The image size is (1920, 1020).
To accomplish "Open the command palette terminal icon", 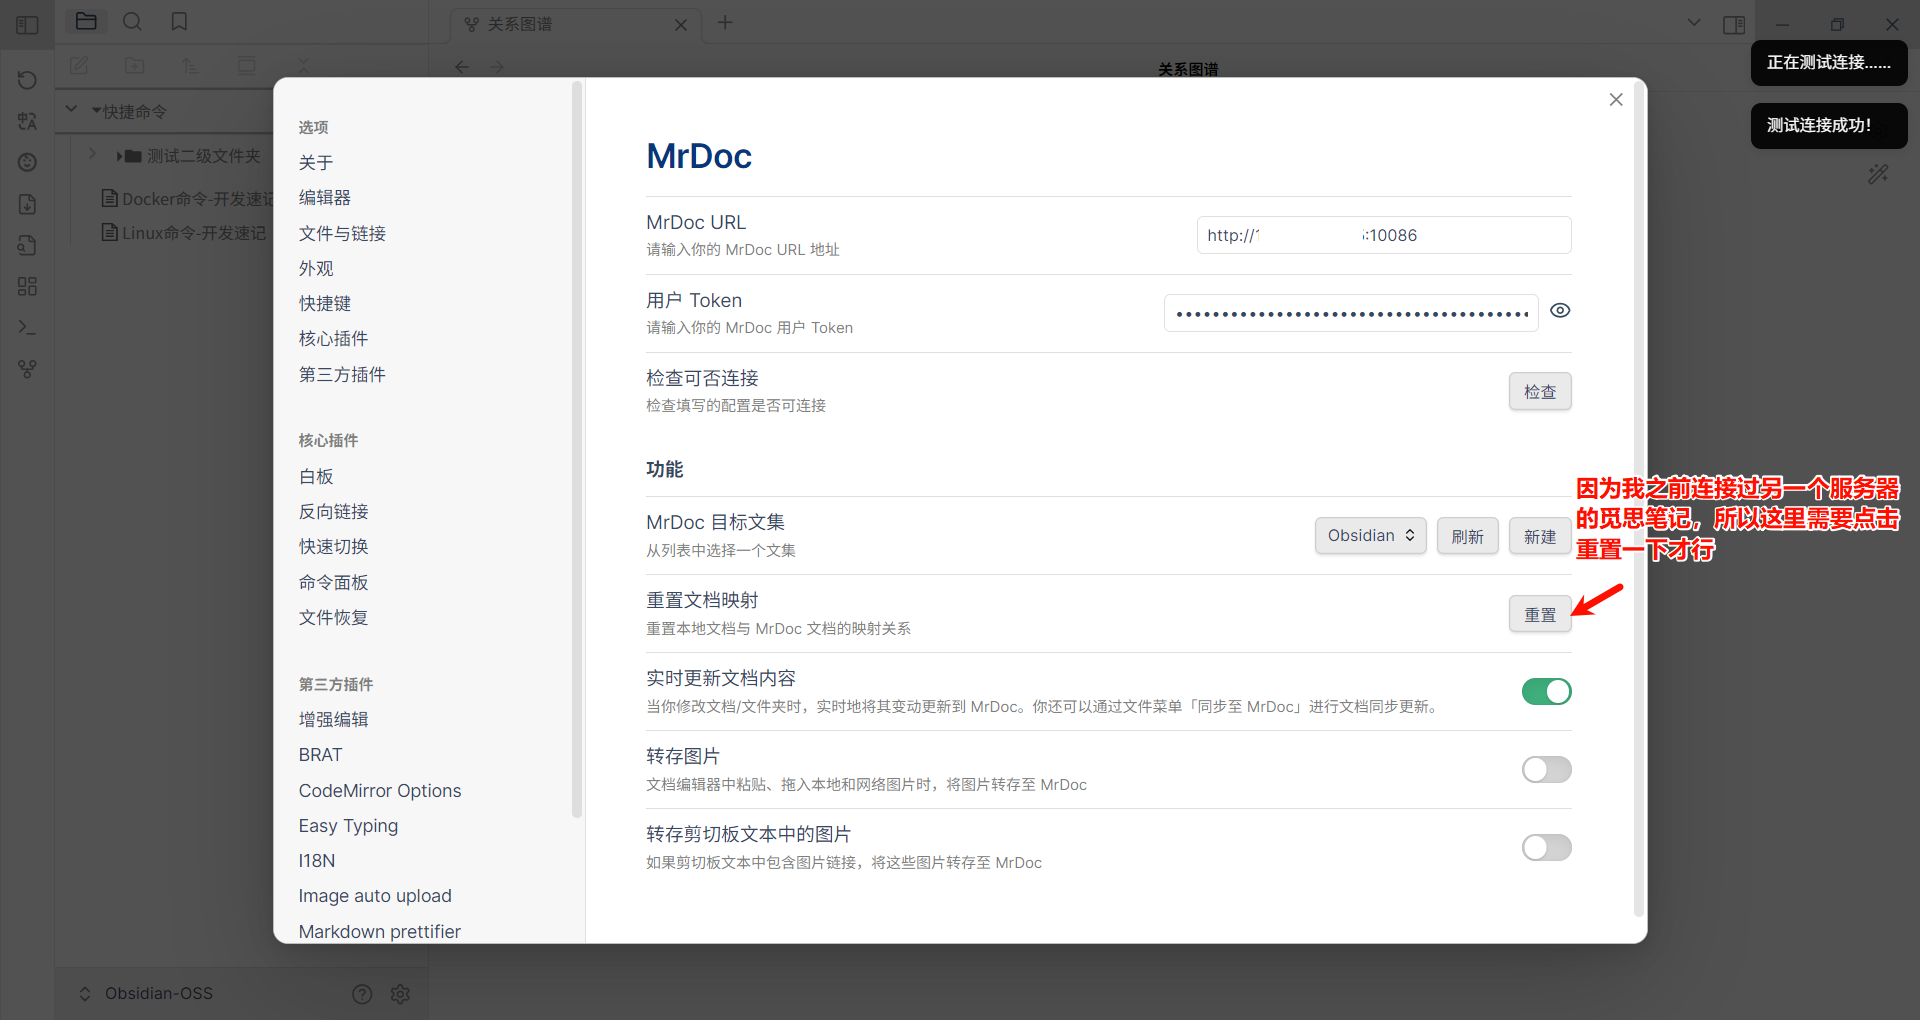I will coord(27,327).
